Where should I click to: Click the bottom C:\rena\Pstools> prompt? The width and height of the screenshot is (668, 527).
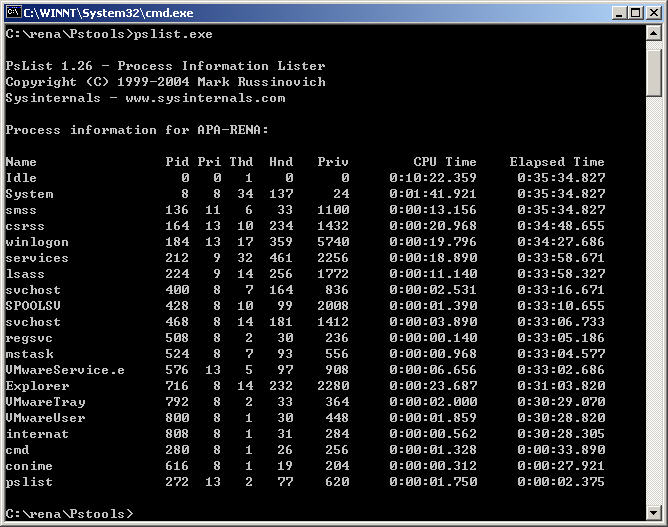69,514
